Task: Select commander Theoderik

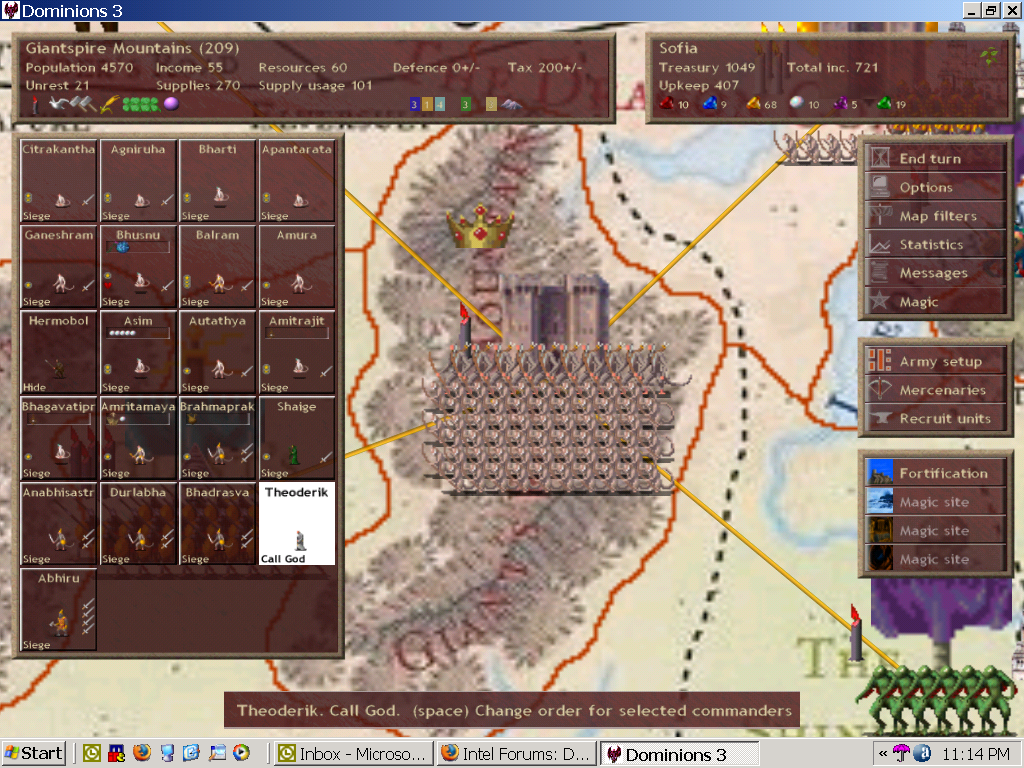Action: [x=297, y=524]
